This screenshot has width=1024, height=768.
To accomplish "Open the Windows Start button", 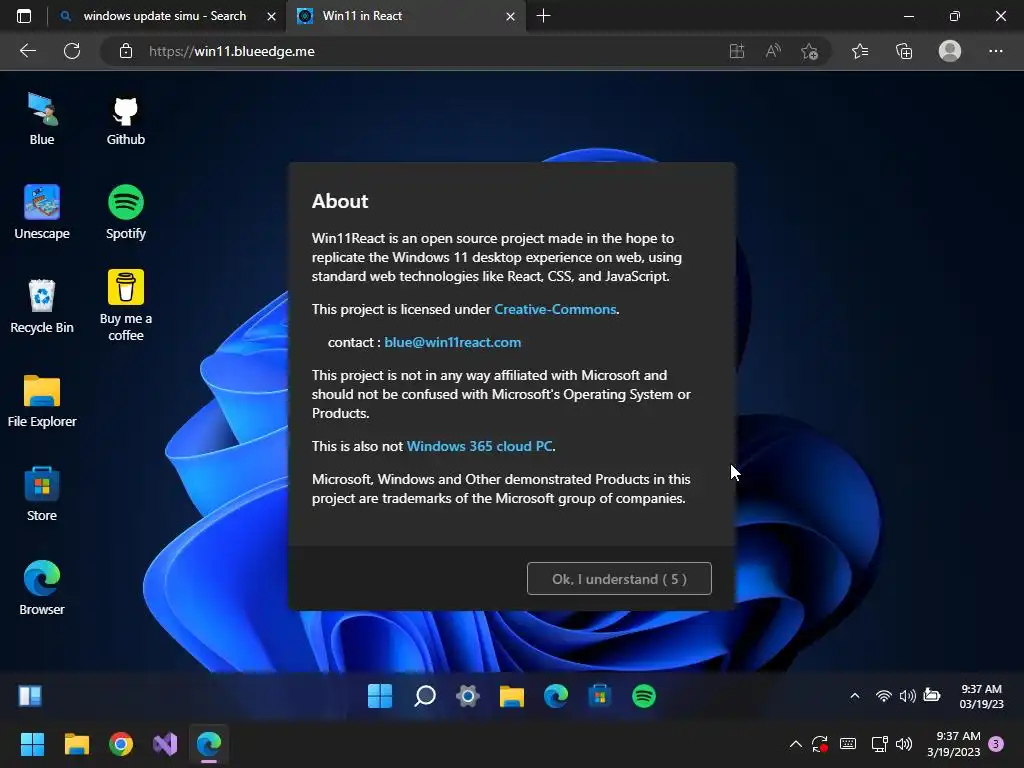I will point(32,744).
